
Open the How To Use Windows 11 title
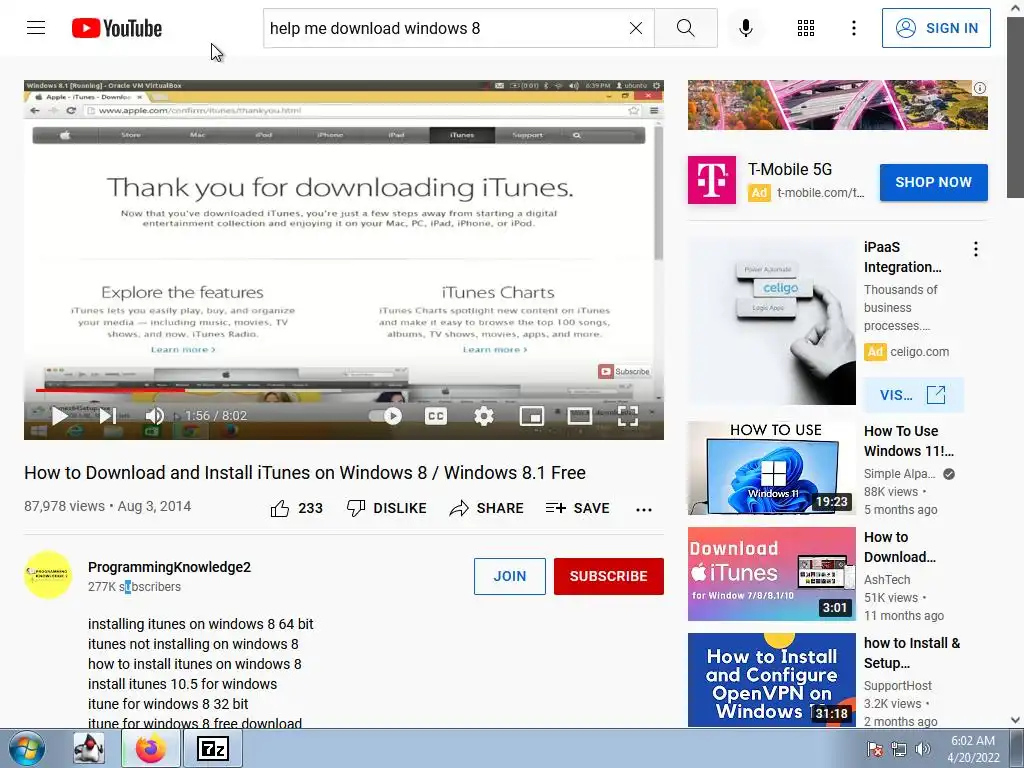(909, 441)
